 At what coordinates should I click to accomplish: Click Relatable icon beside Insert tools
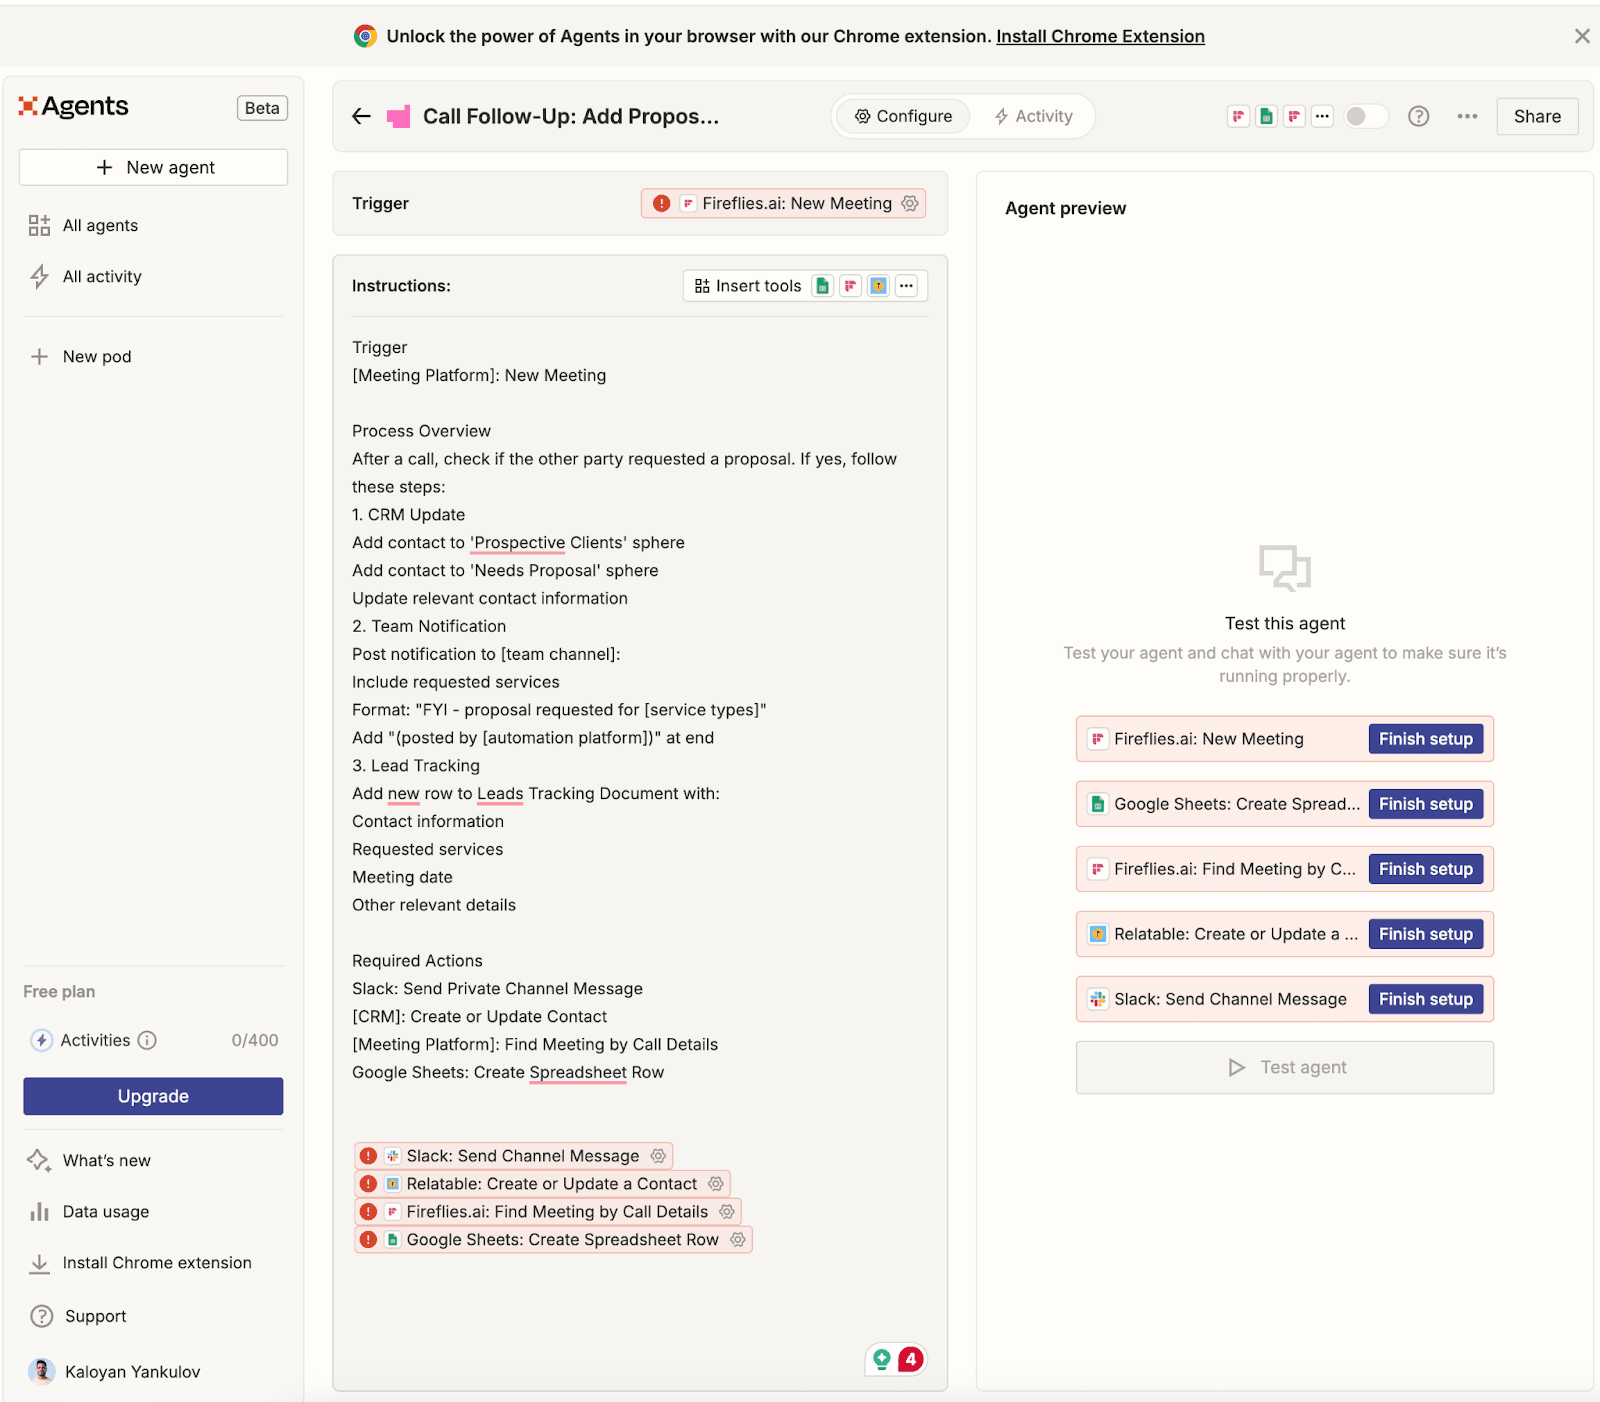[878, 286]
